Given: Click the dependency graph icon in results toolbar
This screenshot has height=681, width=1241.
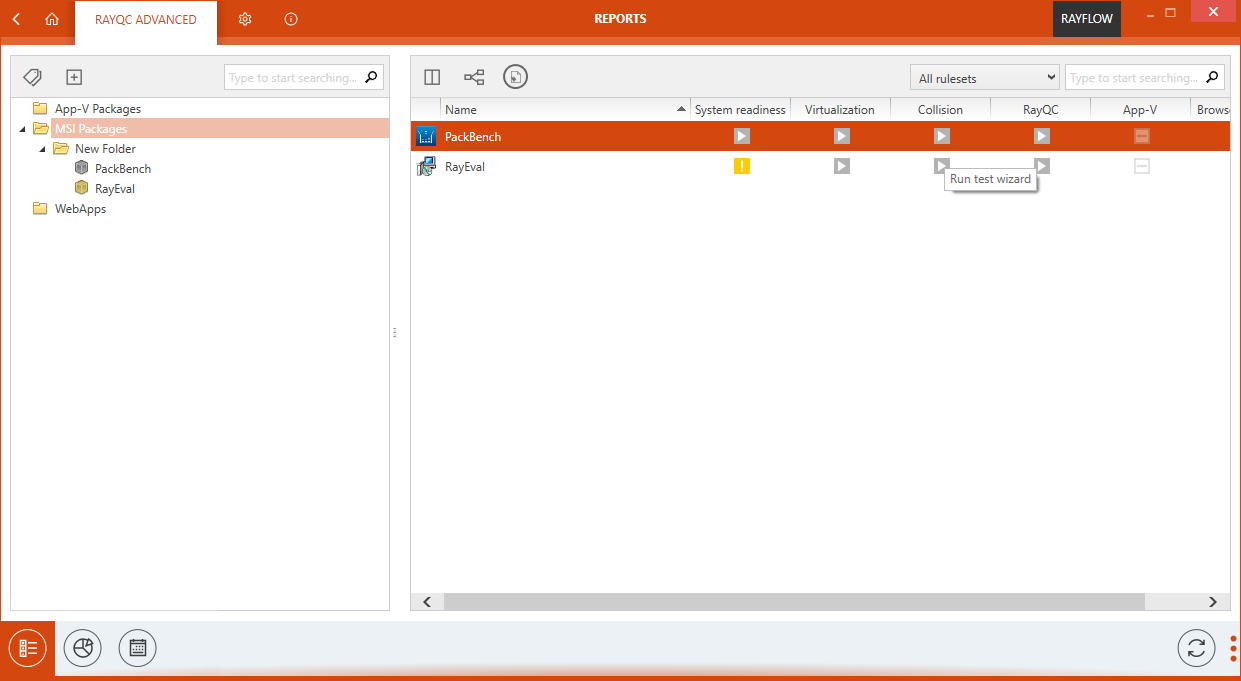Looking at the screenshot, I should [x=473, y=76].
